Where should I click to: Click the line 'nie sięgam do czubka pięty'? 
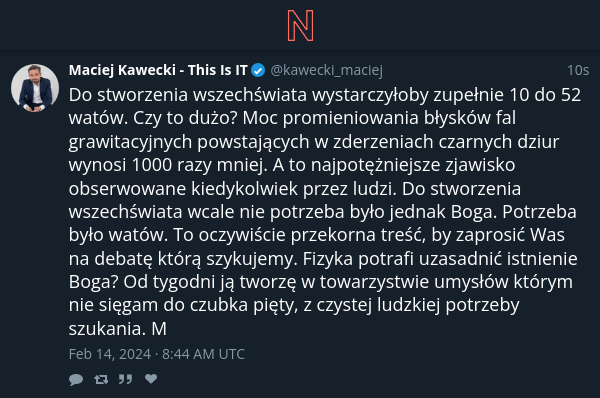pyautogui.click(x=182, y=305)
